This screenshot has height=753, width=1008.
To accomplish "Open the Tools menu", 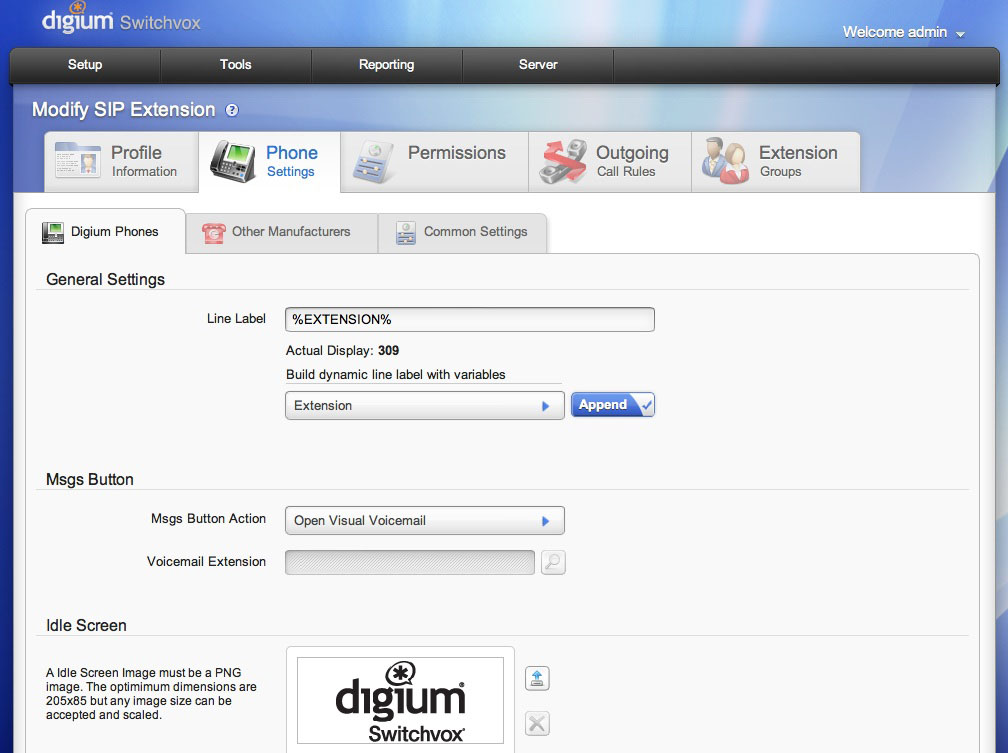I will 235,65.
